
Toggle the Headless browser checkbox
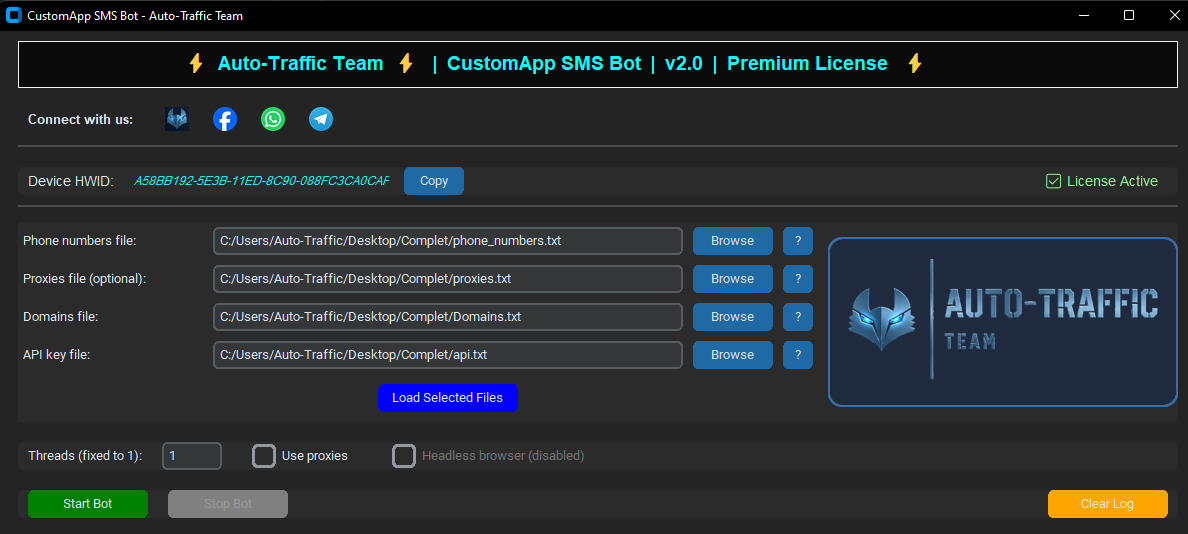coord(404,456)
